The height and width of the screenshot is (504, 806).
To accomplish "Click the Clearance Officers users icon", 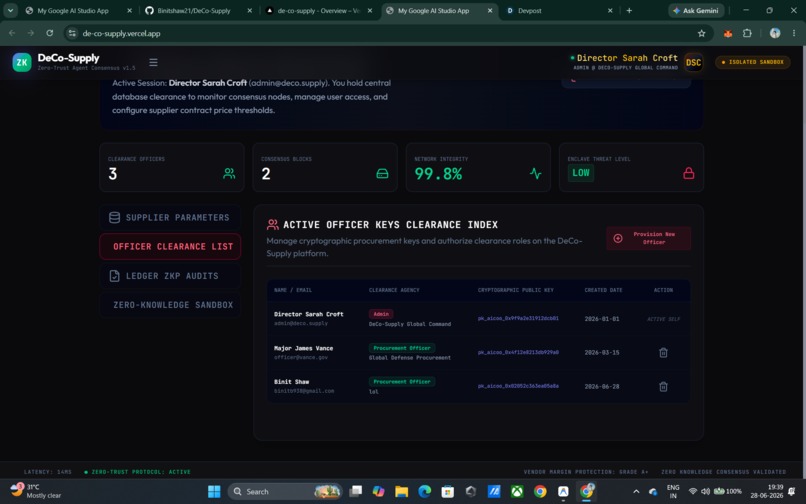I will click(229, 174).
